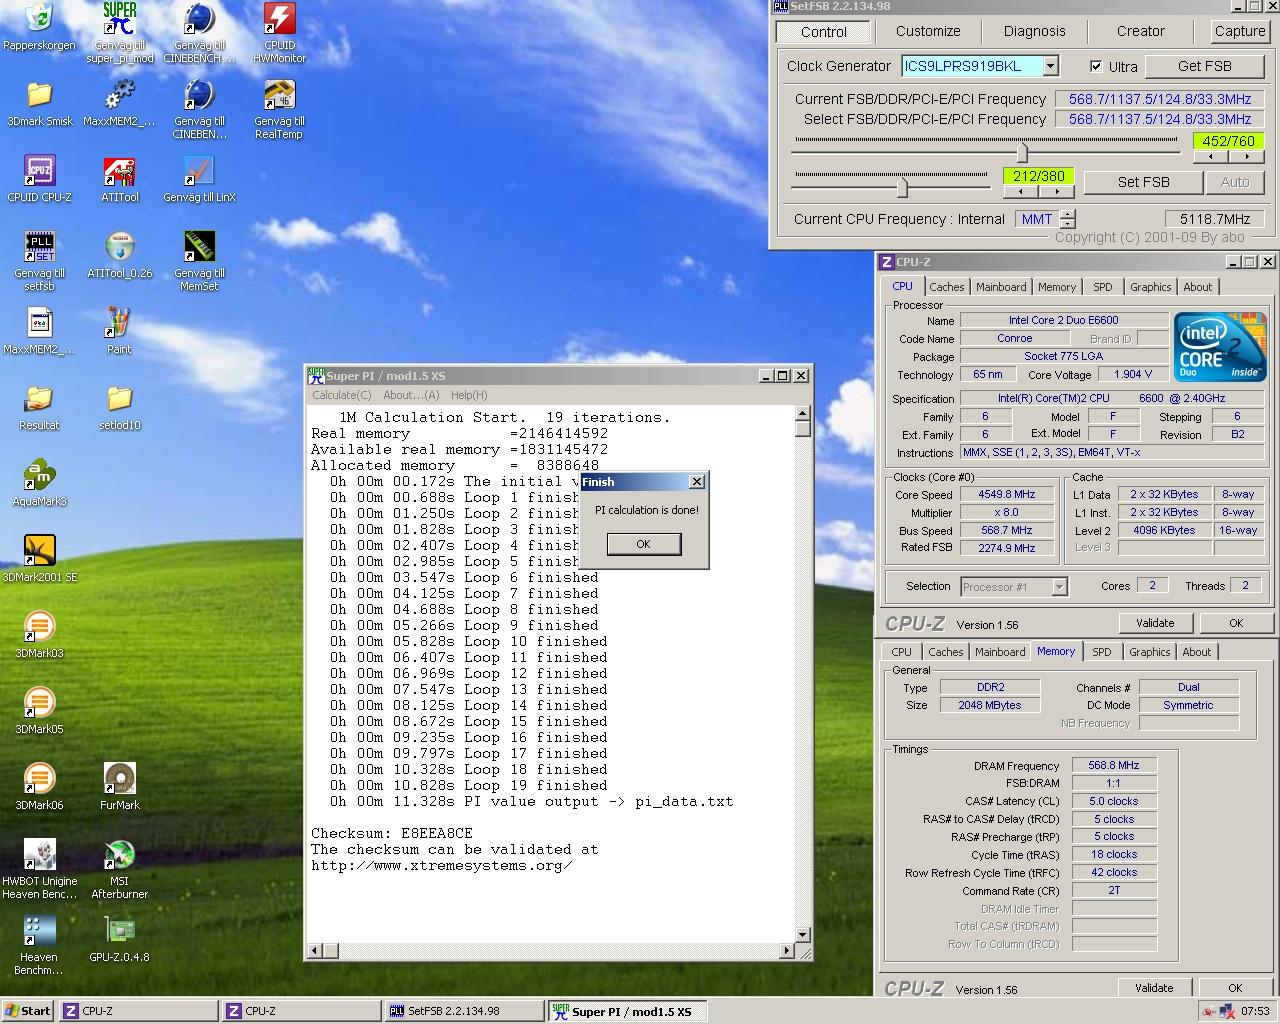This screenshot has height=1024, width=1280.
Task: Expand the Clock Generator dropdown
Action: click(x=1050, y=66)
